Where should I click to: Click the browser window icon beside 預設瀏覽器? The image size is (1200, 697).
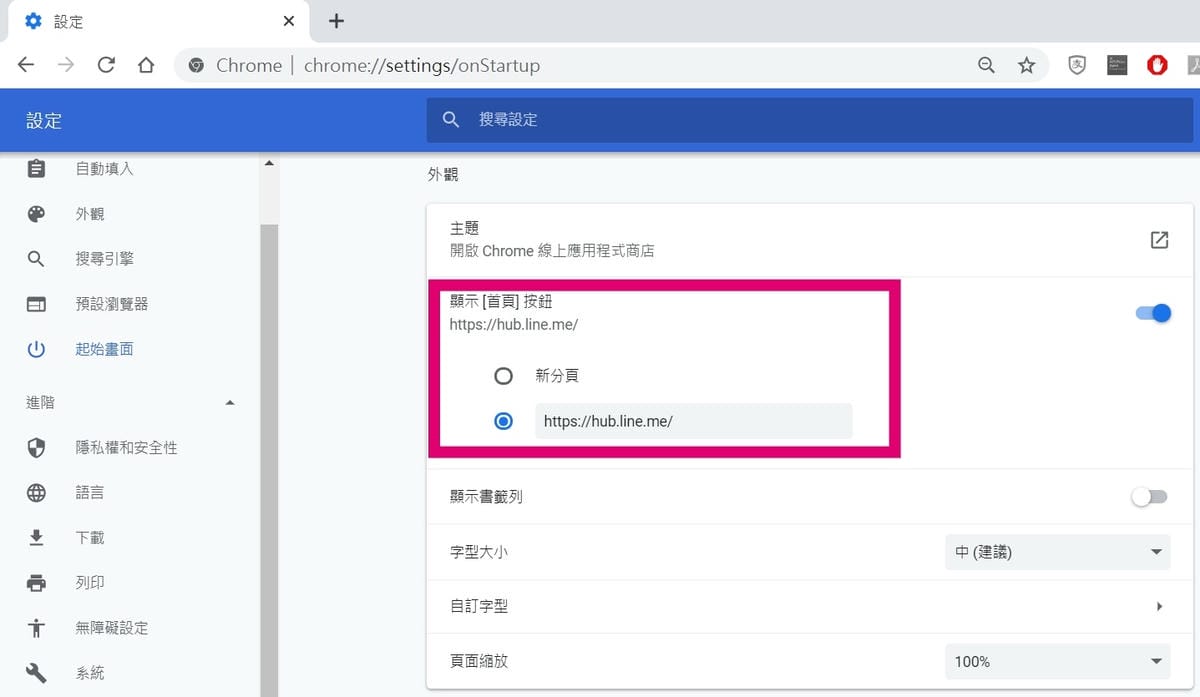pyautogui.click(x=36, y=304)
